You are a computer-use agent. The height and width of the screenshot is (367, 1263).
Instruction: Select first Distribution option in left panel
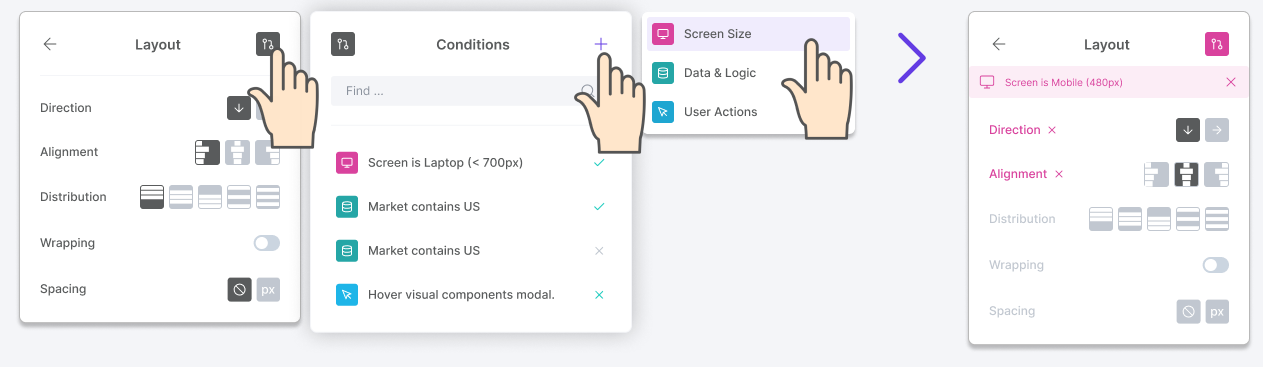[152, 197]
